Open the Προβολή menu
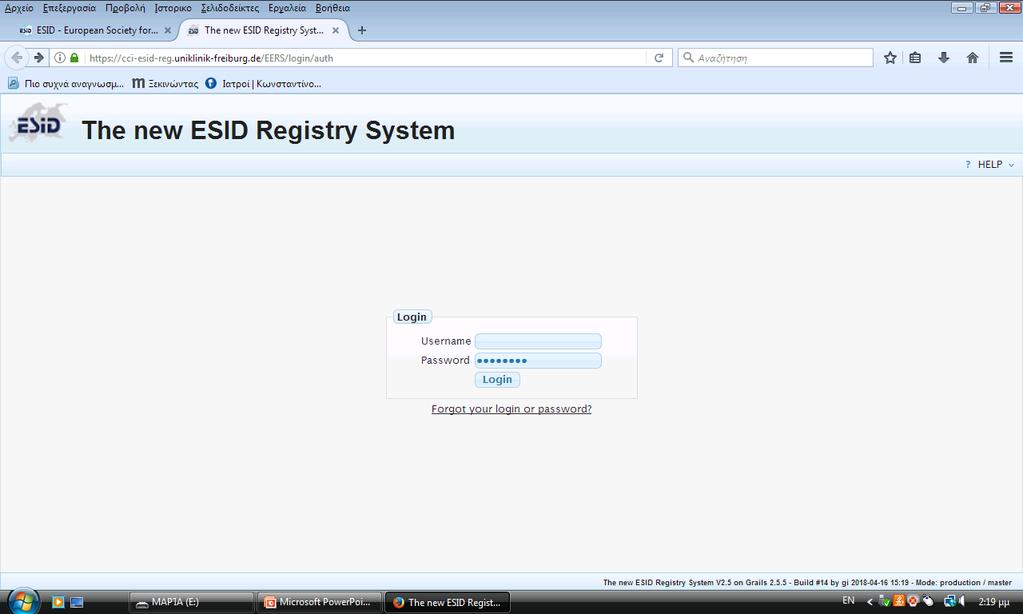The height and width of the screenshot is (614, 1023). pyautogui.click(x=125, y=8)
